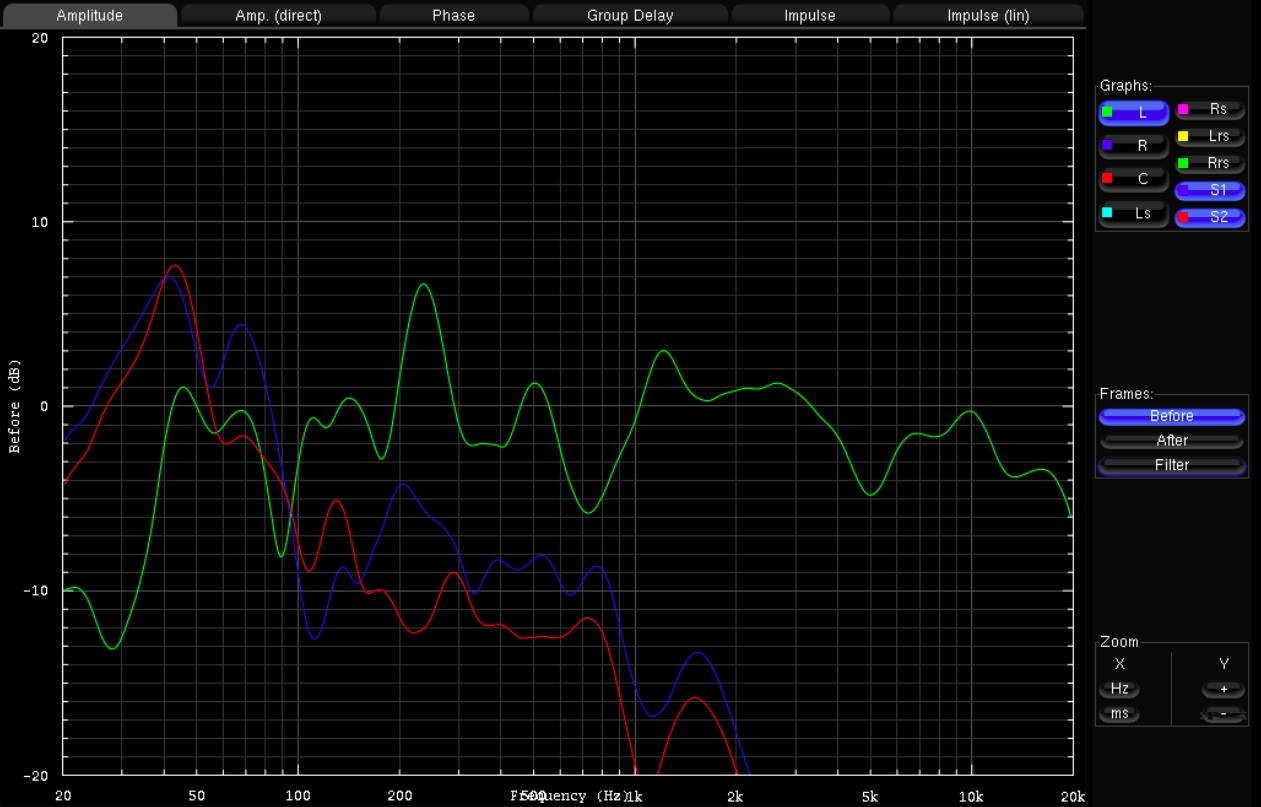Toggle the L channel graph

(x=1133, y=112)
